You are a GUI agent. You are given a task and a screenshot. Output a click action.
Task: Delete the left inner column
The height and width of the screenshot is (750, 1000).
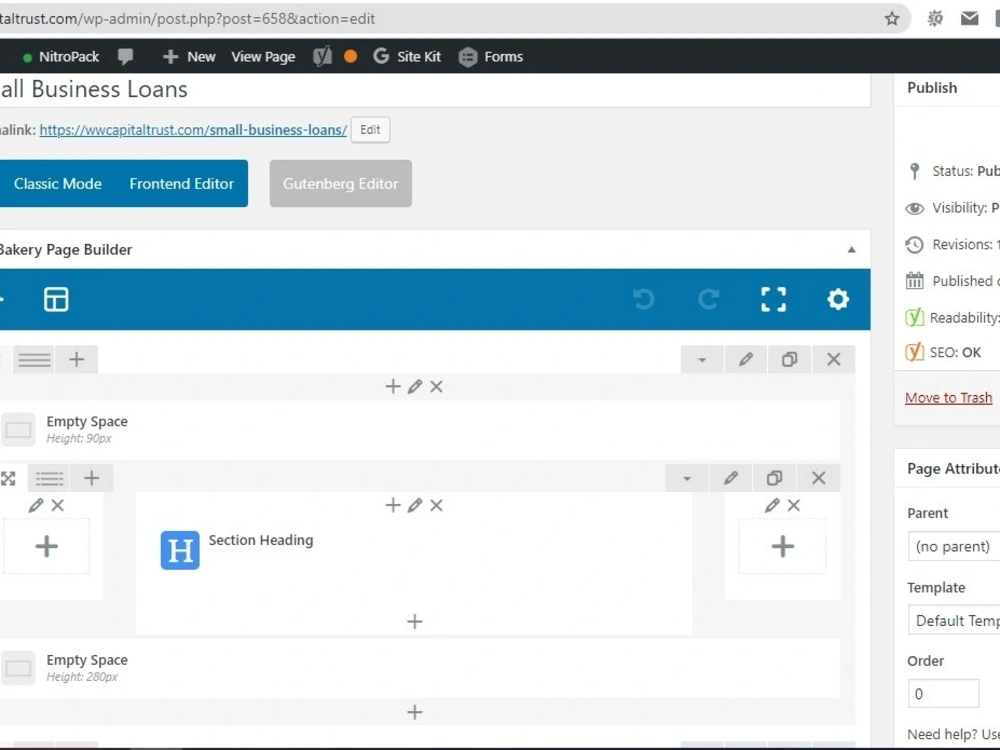point(58,505)
